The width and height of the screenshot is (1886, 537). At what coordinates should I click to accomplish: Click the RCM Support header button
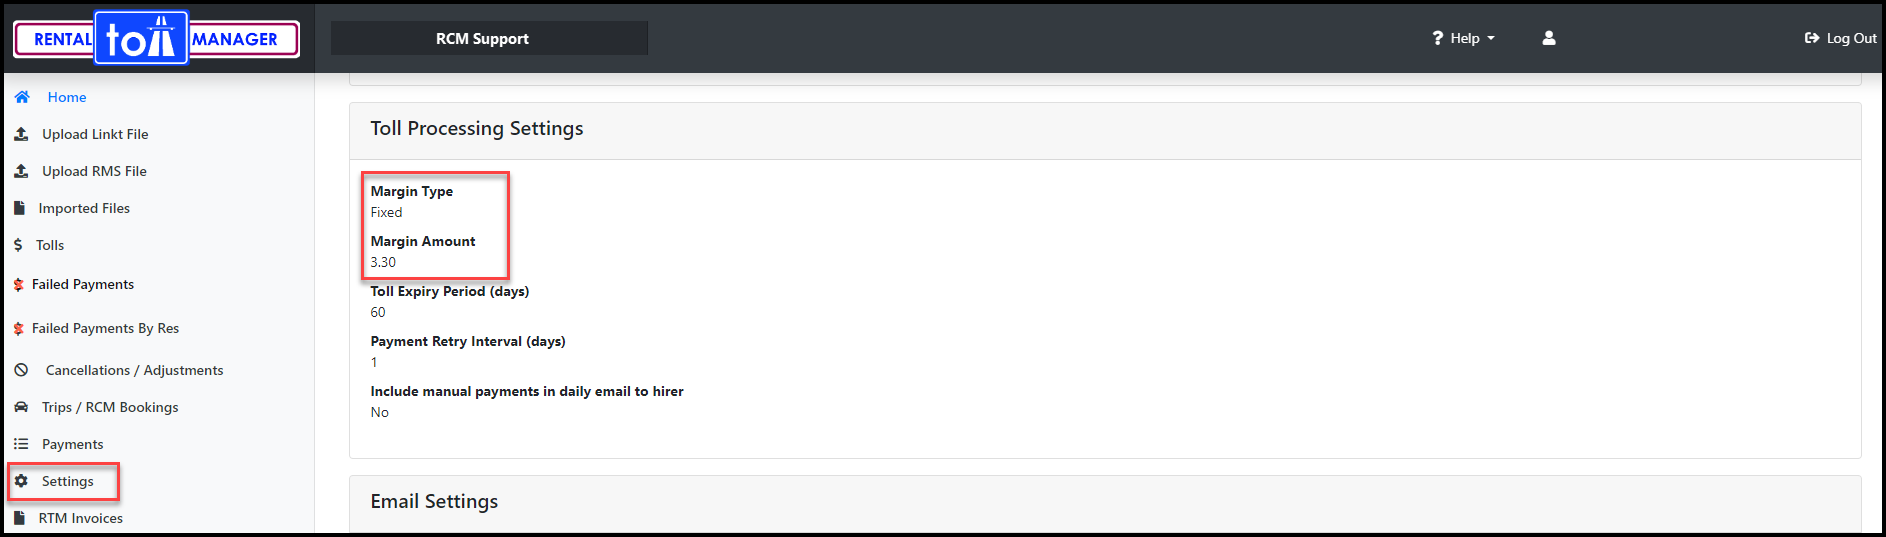pyautogui.click(x=489, y=38)
